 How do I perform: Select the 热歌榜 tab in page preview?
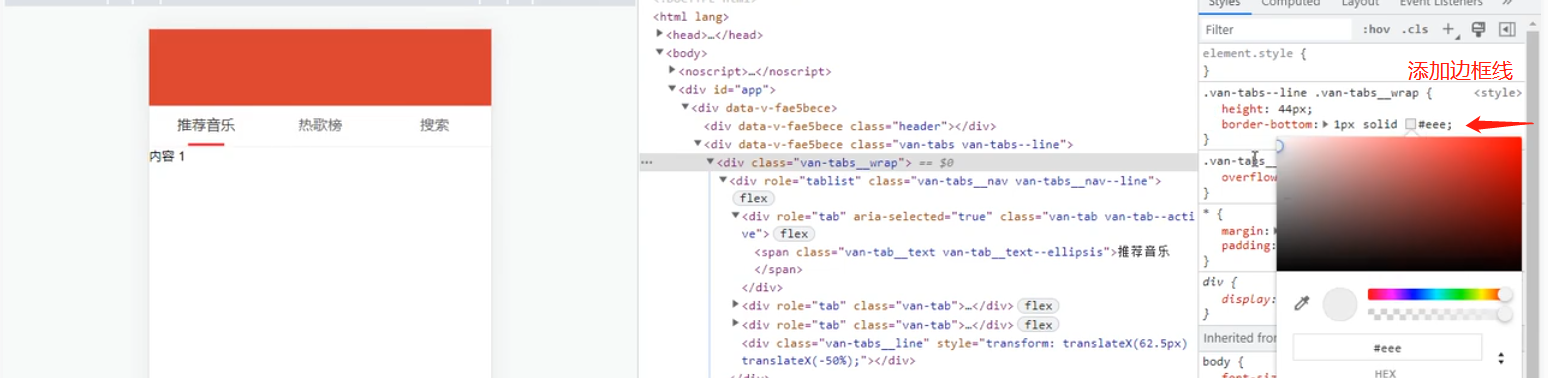pyautogui.click(x=320, y=125)
